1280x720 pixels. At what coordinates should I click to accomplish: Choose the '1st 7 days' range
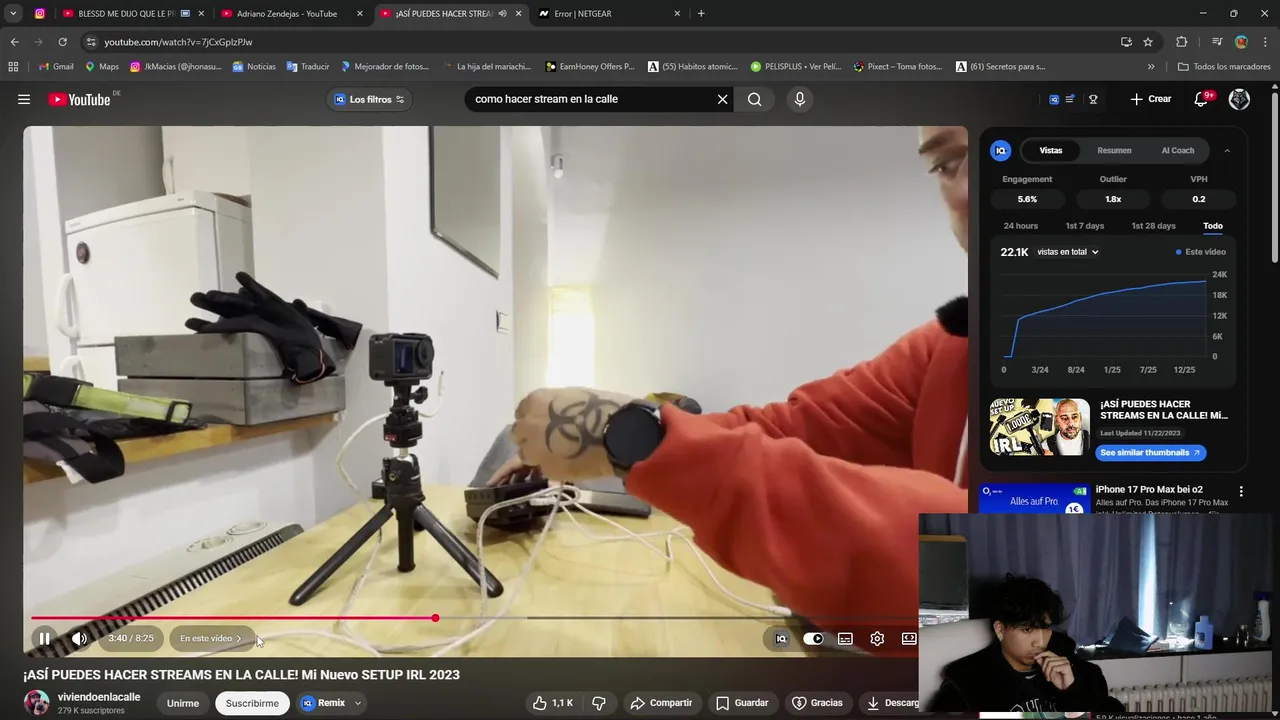coord(1085,226)
